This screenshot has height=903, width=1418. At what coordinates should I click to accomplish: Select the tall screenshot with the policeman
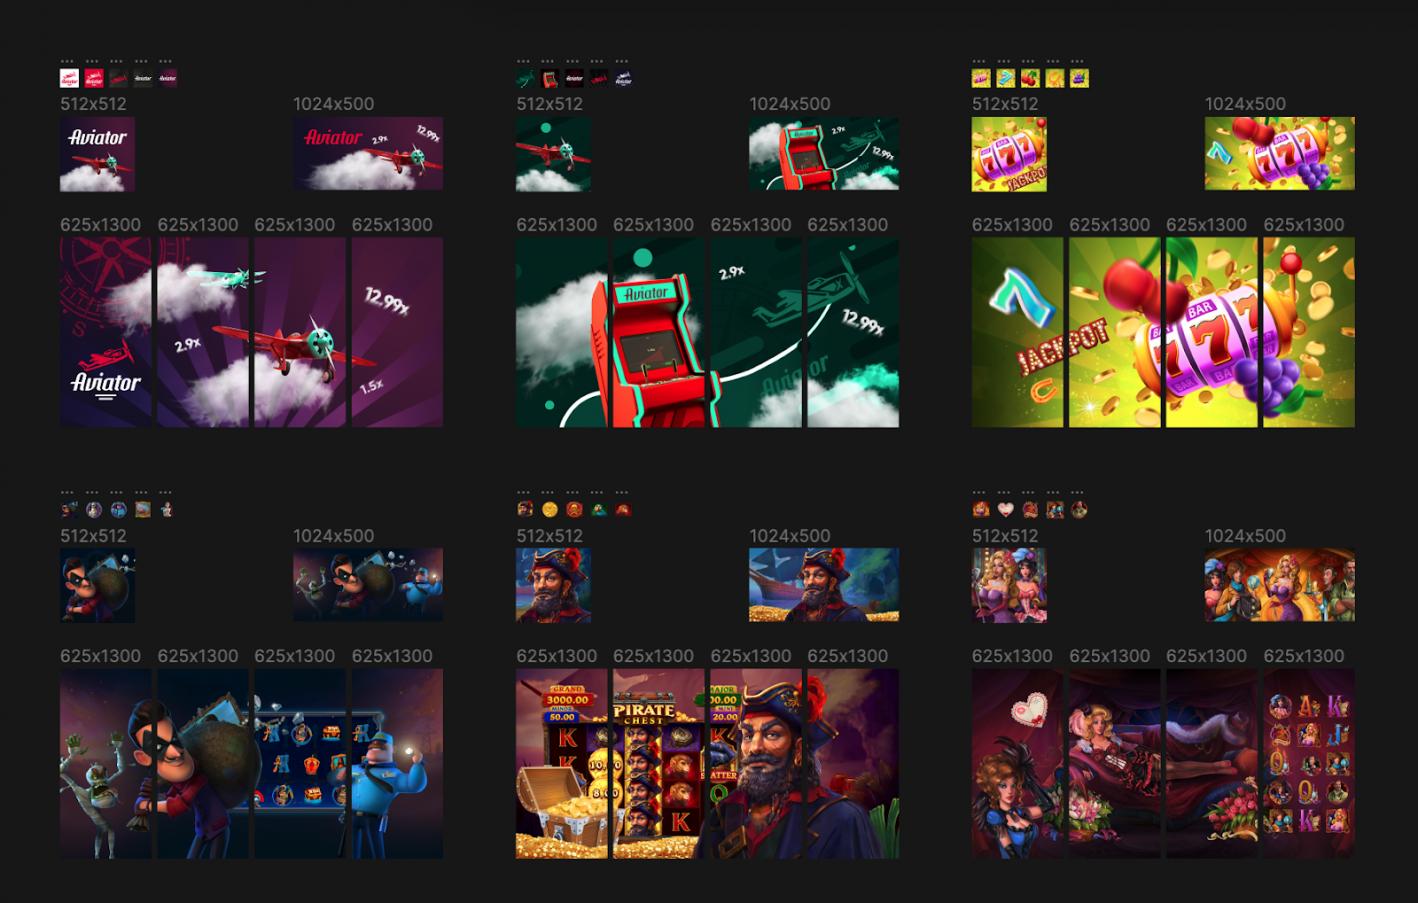[x=397, y=764]
